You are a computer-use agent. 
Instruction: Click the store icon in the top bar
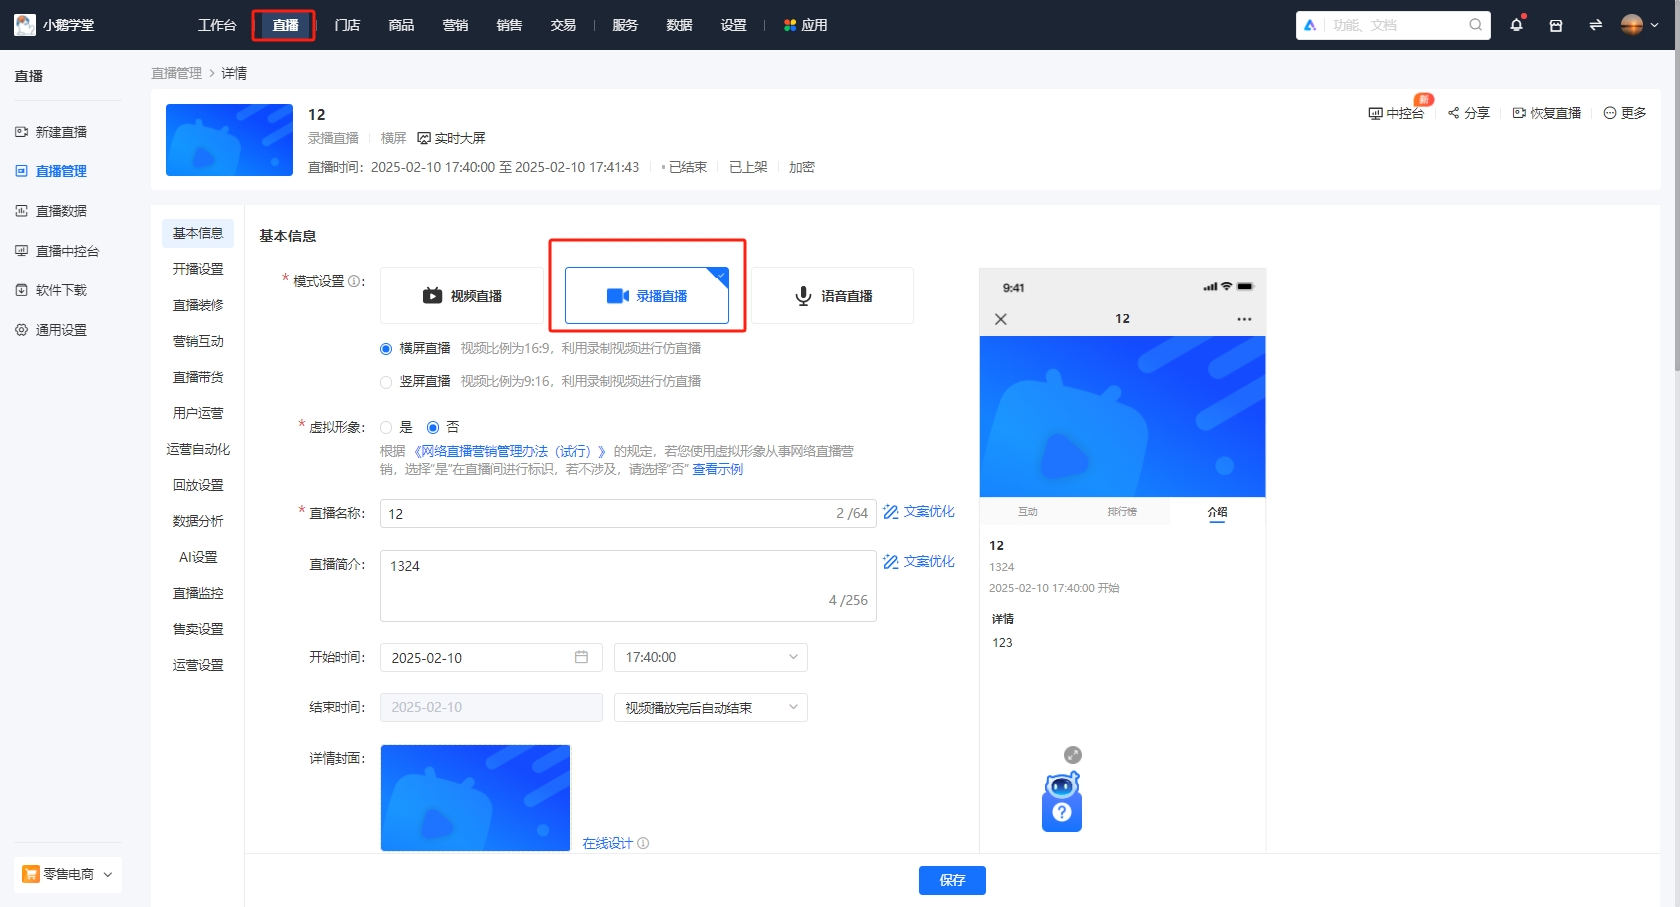[1556, 25]
